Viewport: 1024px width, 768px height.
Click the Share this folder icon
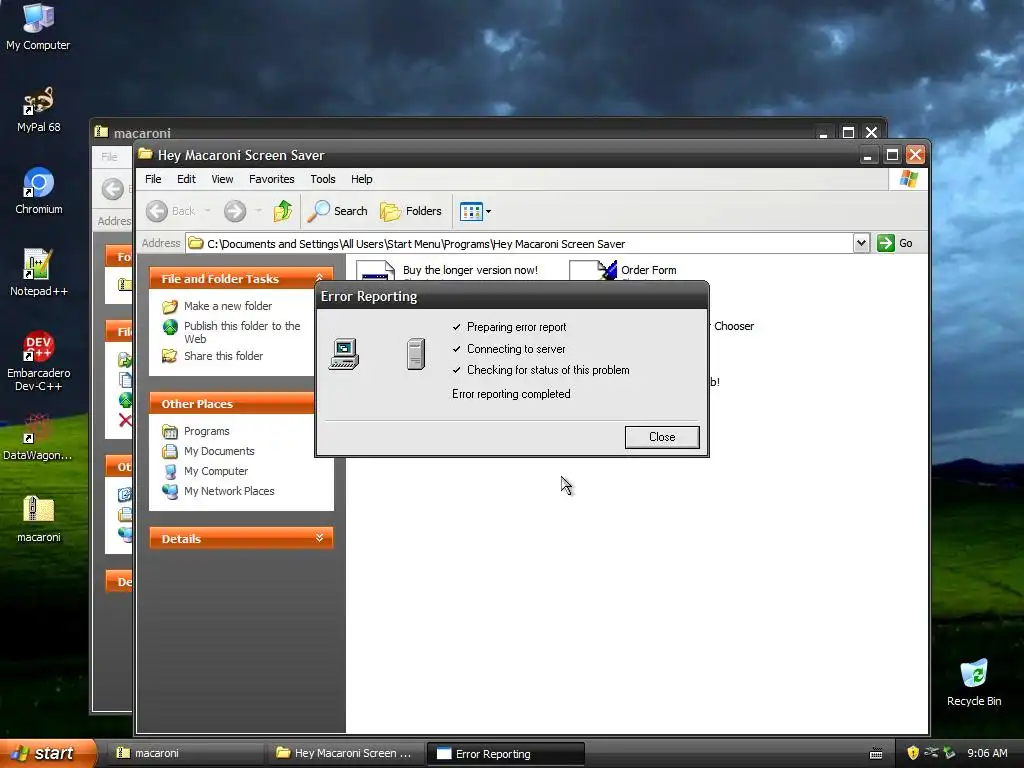pos(170,356)
